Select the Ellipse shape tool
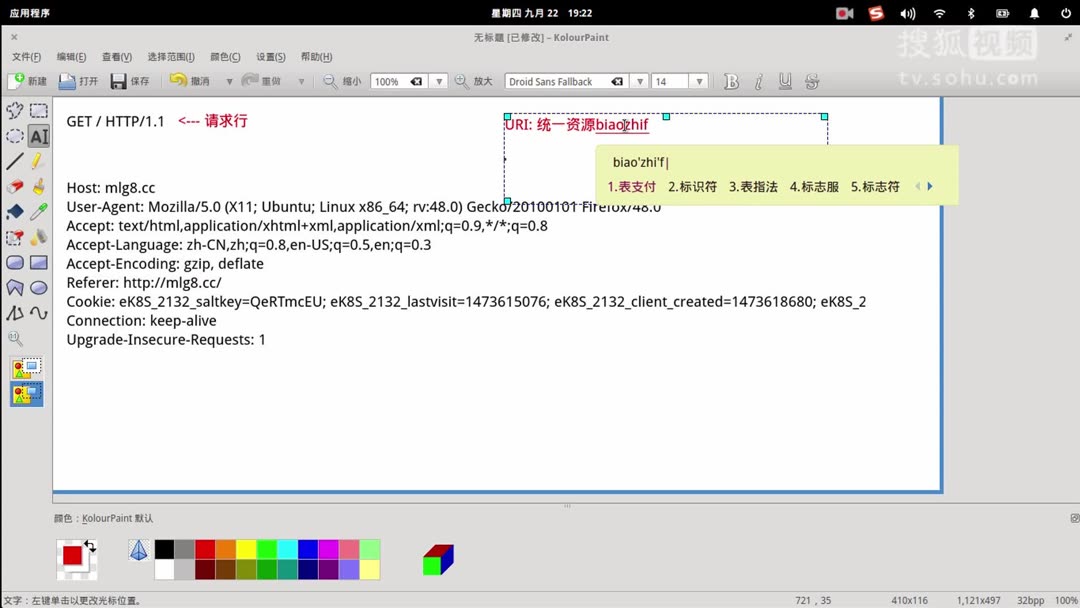 tap(37, 287)
